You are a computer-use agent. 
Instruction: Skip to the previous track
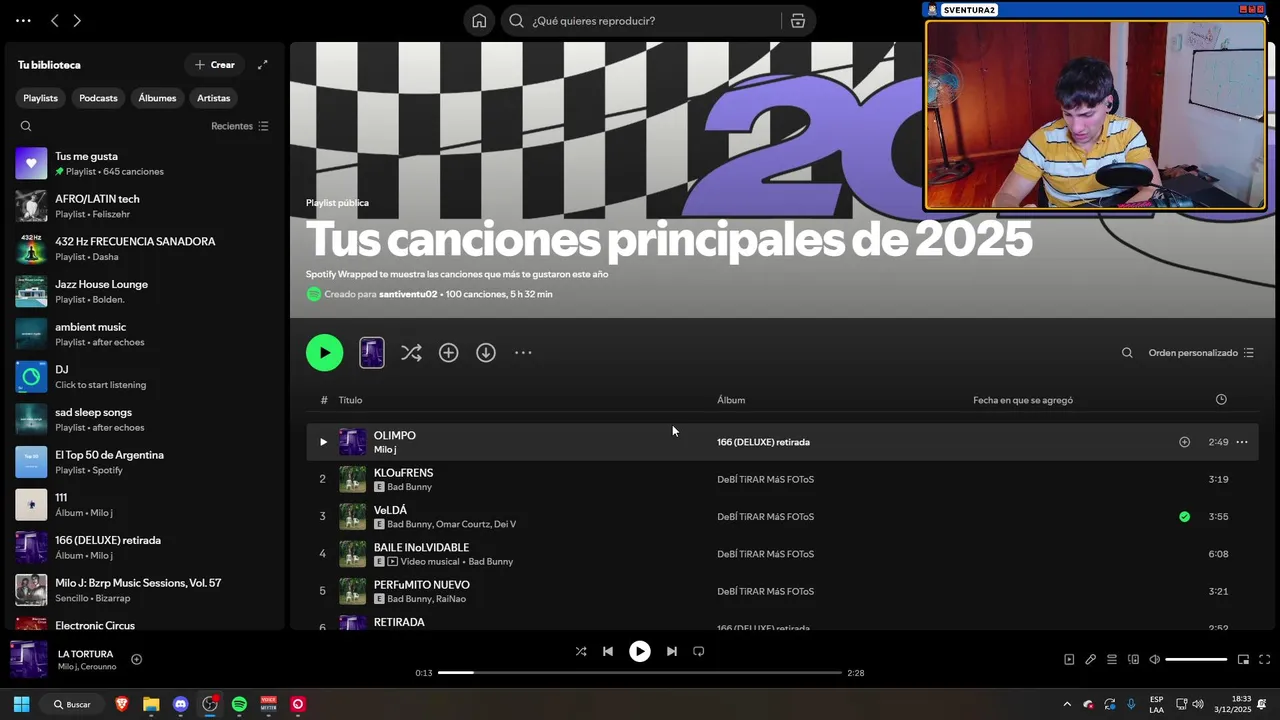point(608,651)
